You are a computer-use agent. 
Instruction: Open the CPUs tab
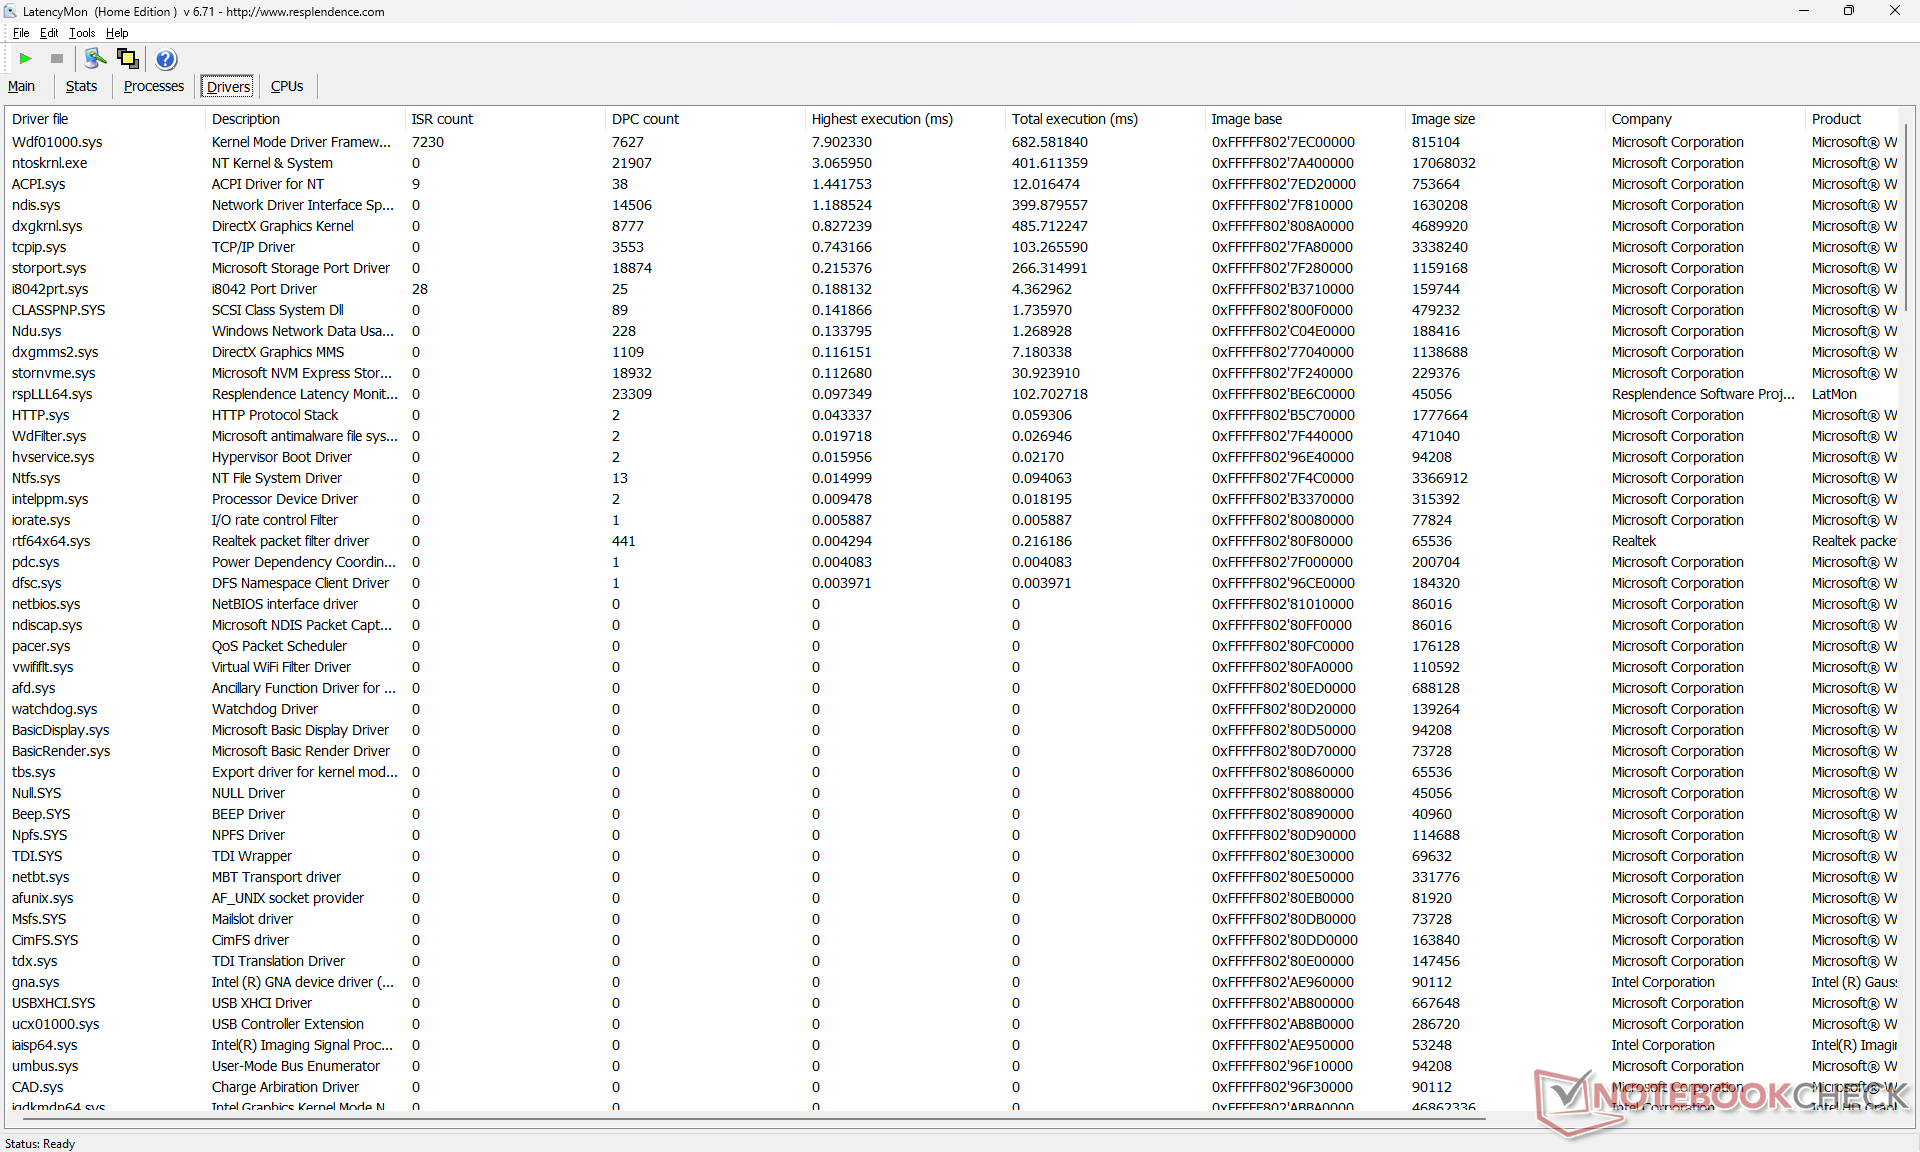(287, 87)
